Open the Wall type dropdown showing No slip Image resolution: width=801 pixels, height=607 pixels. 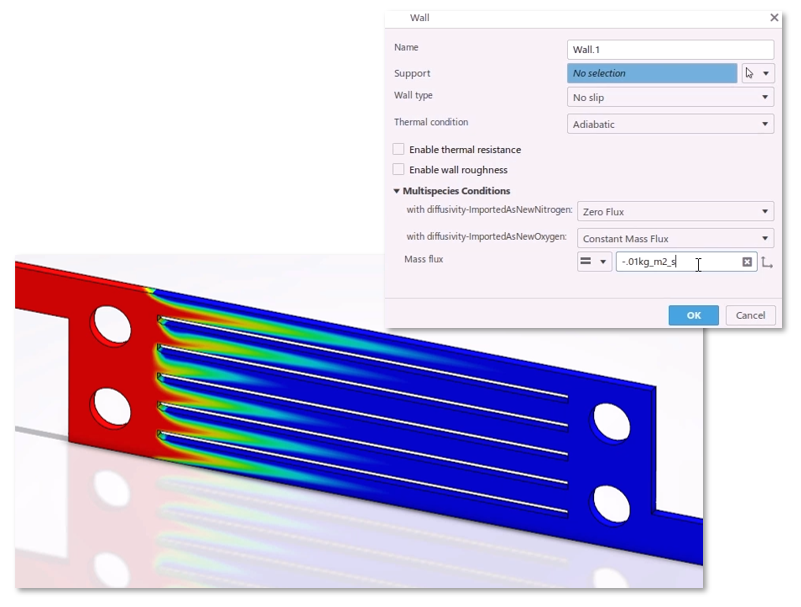click(670, 98)
